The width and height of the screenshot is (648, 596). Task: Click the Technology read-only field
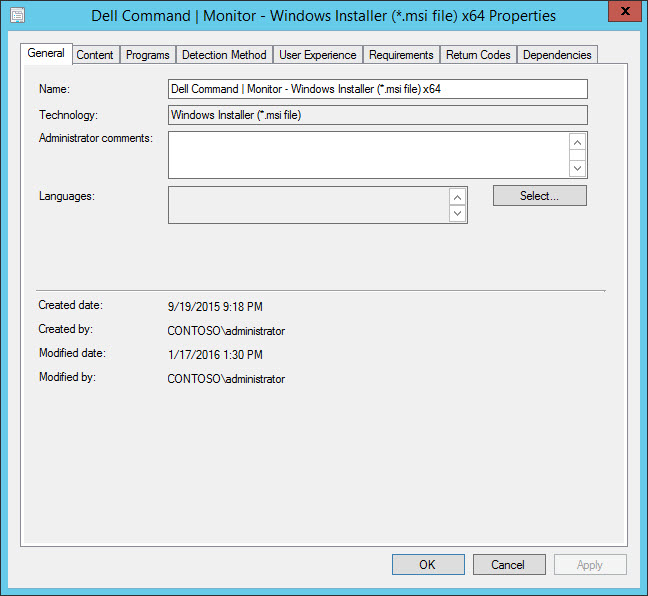377,116
